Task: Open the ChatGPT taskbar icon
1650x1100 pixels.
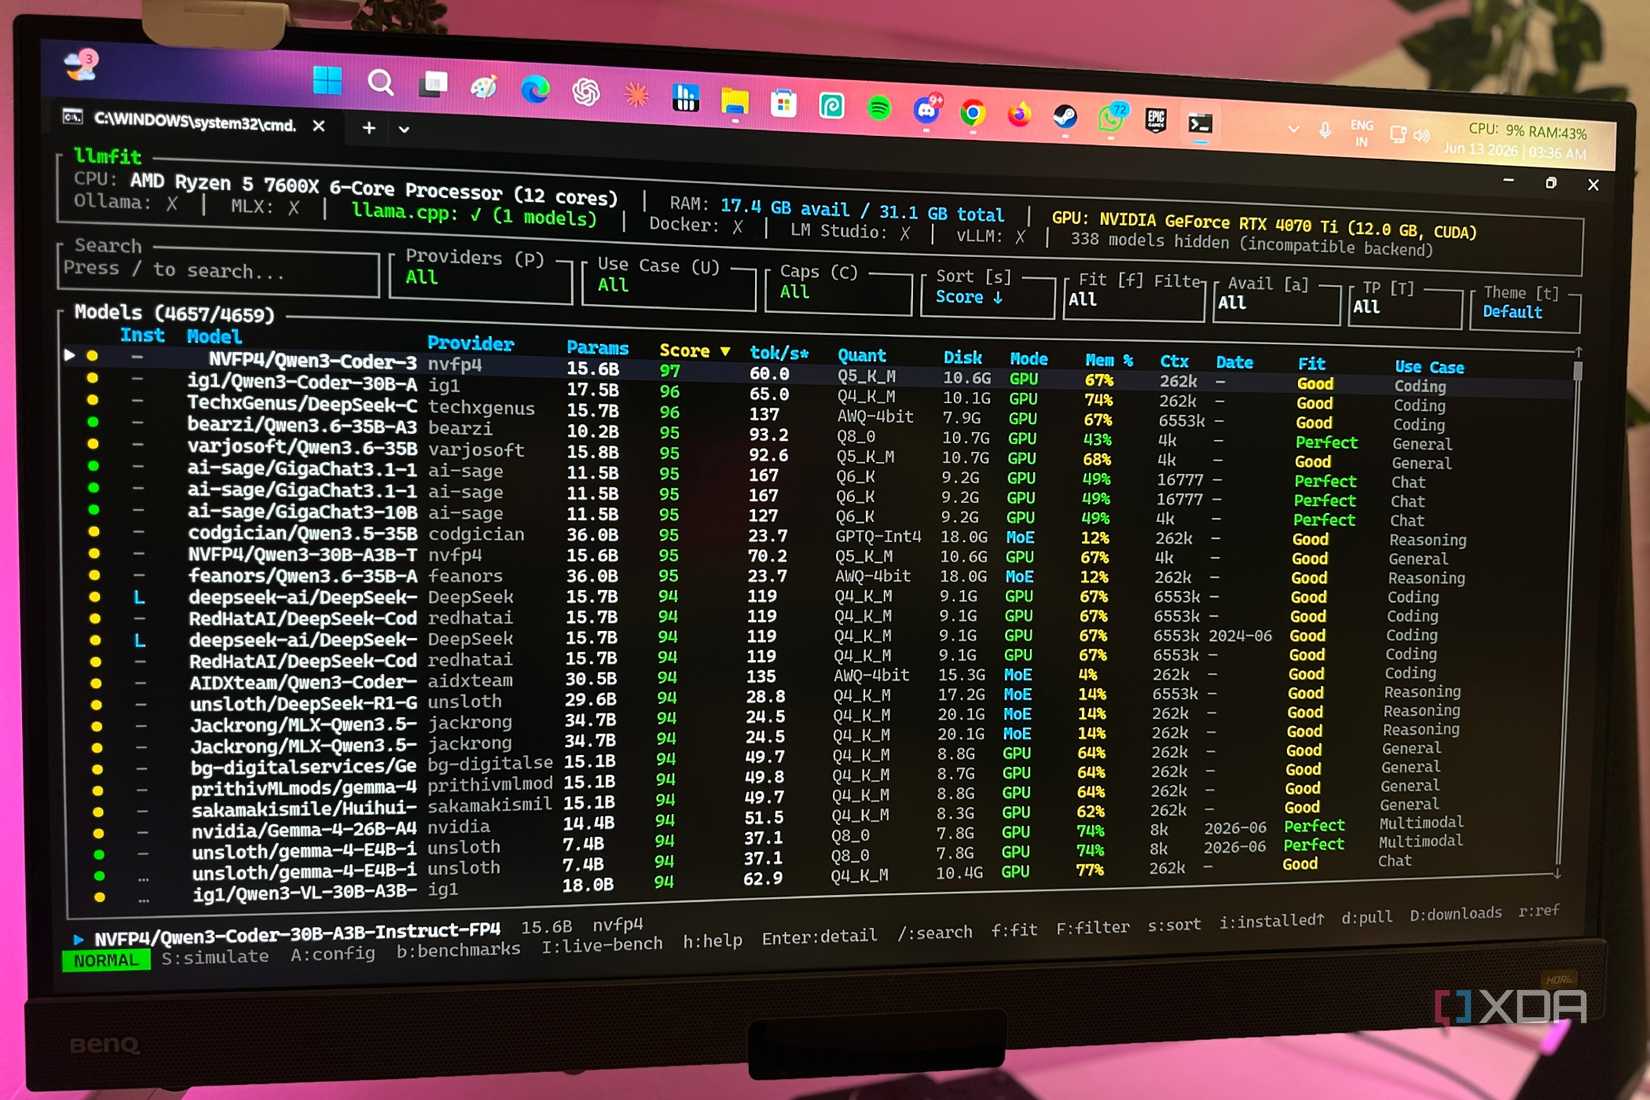Action: [x=586, y=93]
